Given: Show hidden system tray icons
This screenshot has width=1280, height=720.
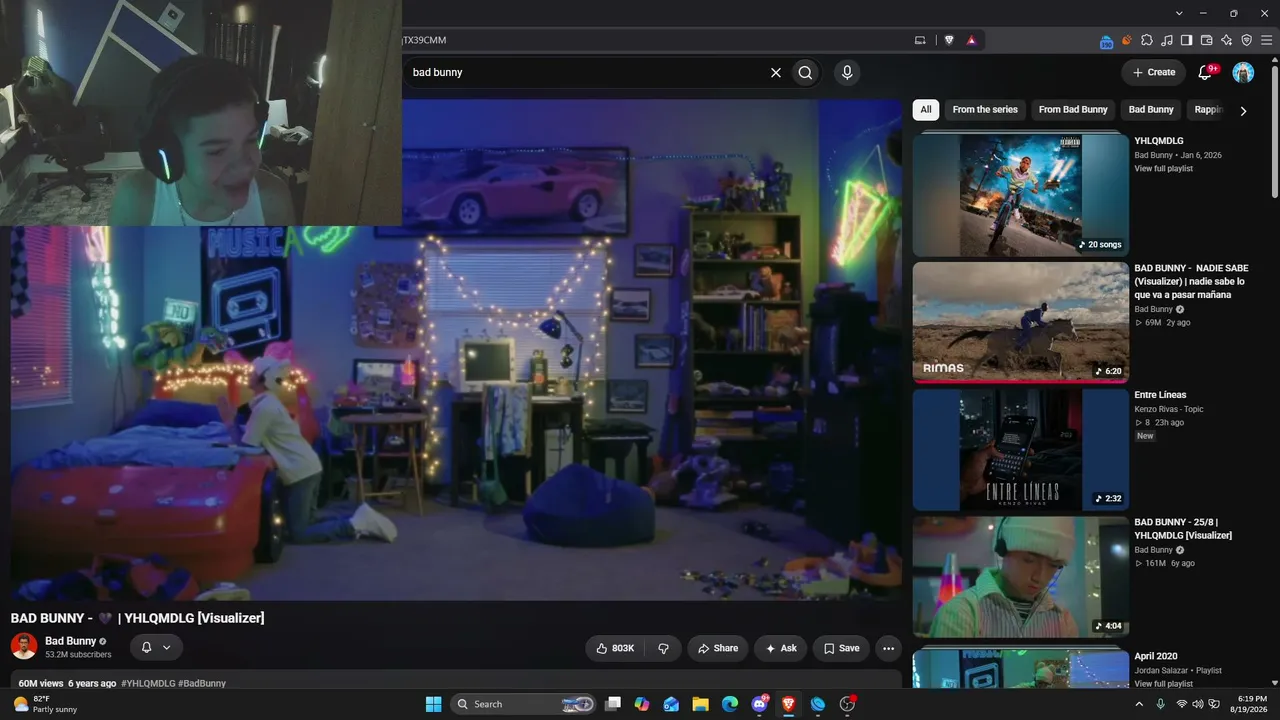Looking at the screenshot, I should tap(1139, 704).
